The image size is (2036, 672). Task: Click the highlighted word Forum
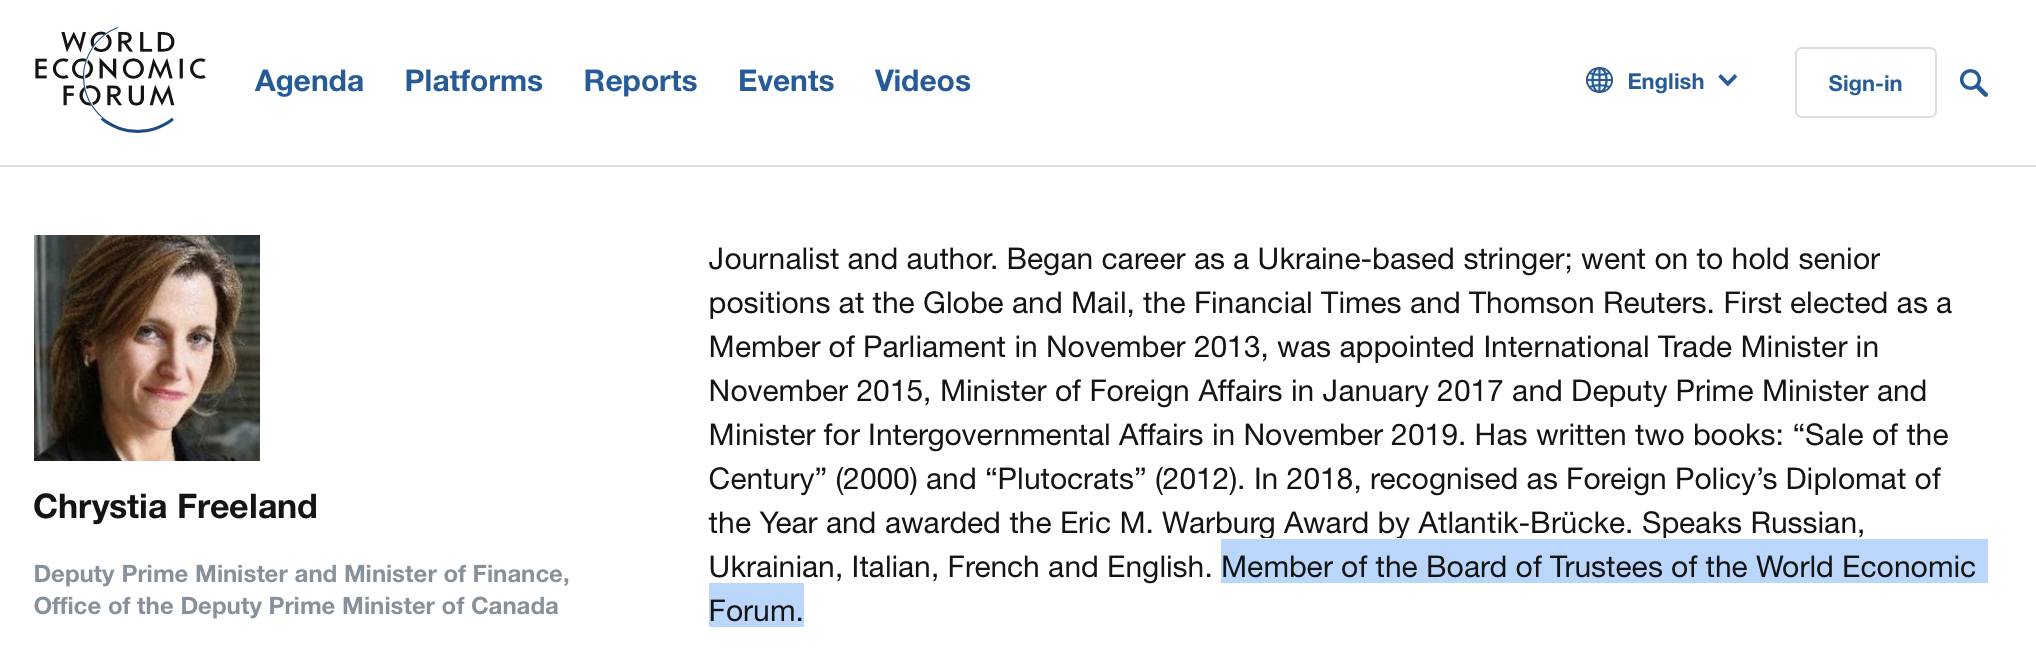(x=756, y=611)
